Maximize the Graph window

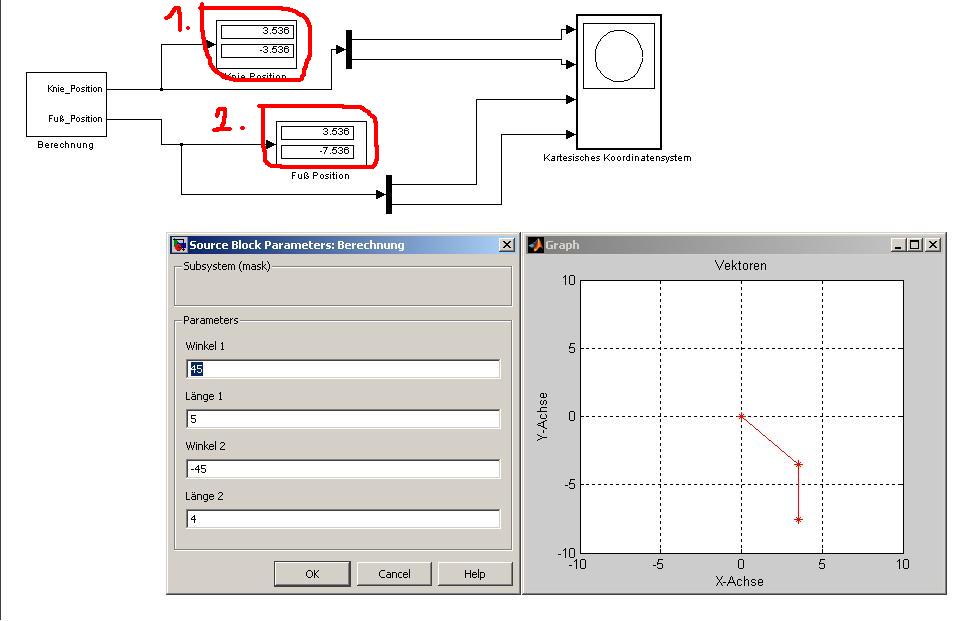[x=915, y=245]
